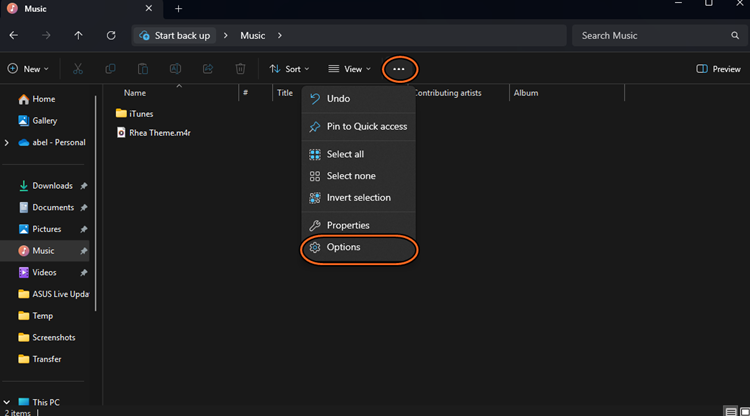Click the # column header

pyautogui.click(x=245, y=93)
